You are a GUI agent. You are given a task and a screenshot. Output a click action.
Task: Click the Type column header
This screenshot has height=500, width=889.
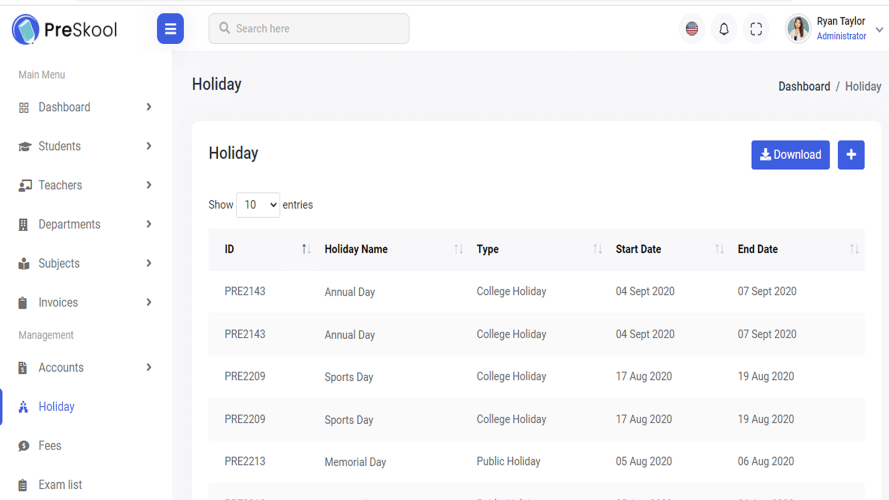click(x=488, y=249)
